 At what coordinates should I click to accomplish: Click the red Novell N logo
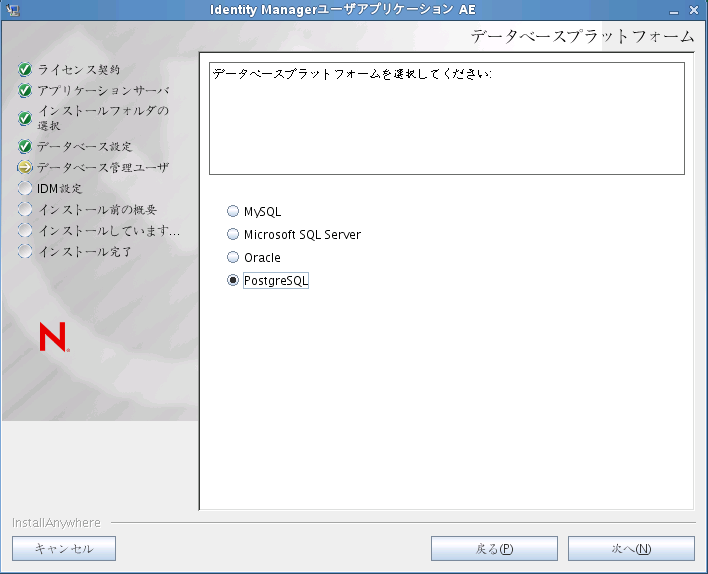pos(54,336)
